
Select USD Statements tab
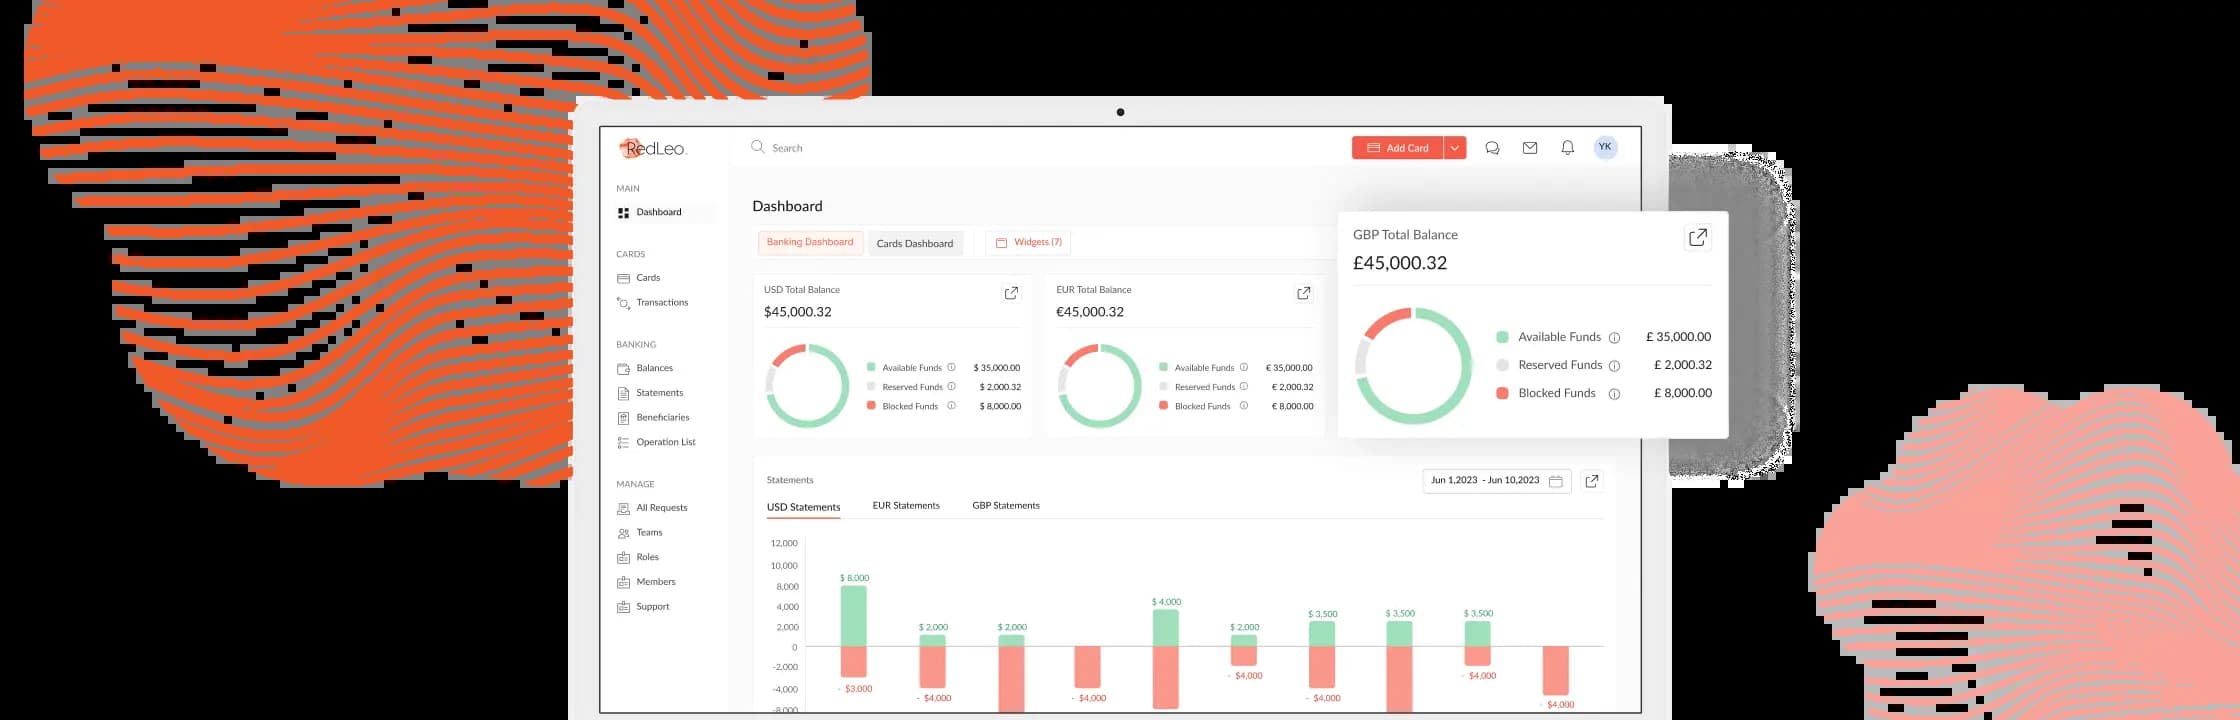point(803,507)
